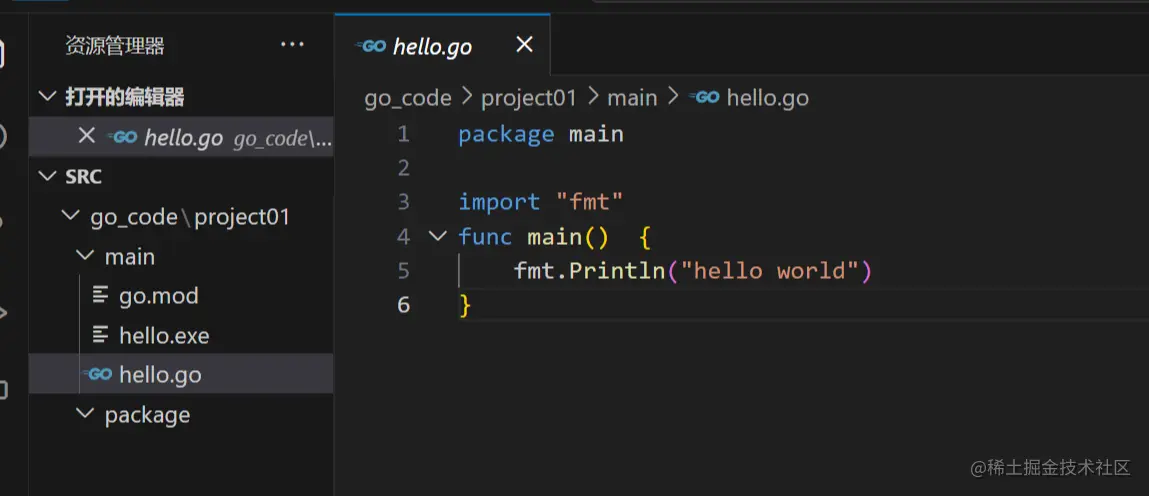
Task: Click line number 6 in the editor gutter
Action: [x=403, y=305]
